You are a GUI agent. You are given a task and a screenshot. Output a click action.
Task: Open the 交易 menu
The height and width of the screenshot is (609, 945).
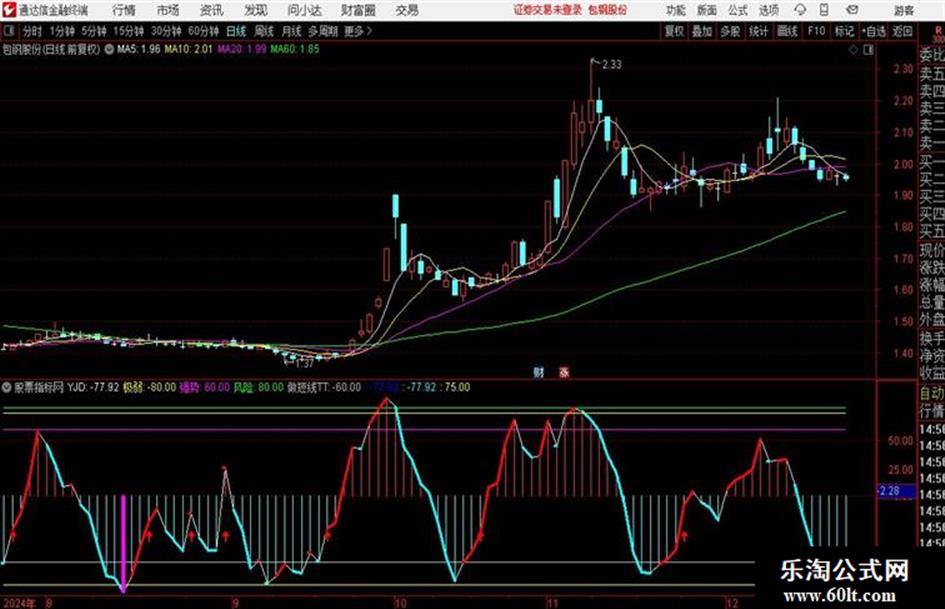coord(407,10)
